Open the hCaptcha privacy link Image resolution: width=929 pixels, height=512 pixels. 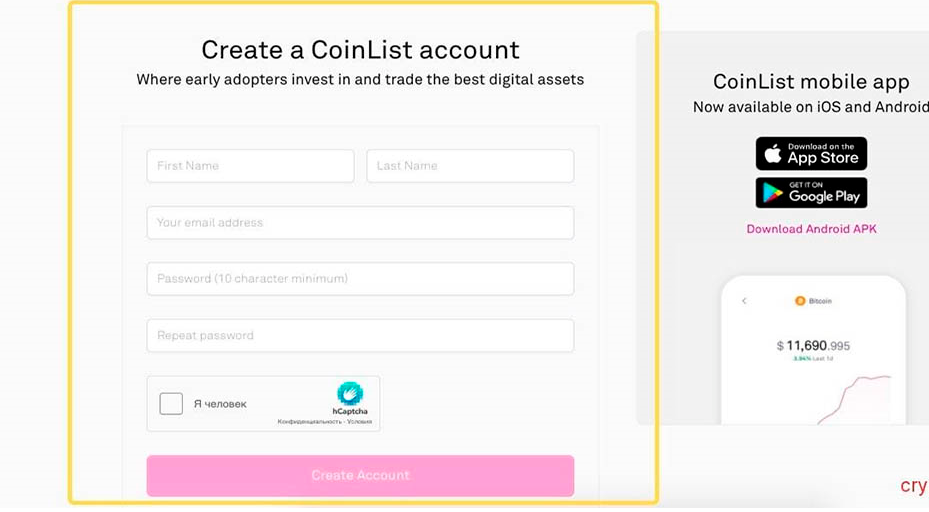pyautogui.click(x=310, y=422)
